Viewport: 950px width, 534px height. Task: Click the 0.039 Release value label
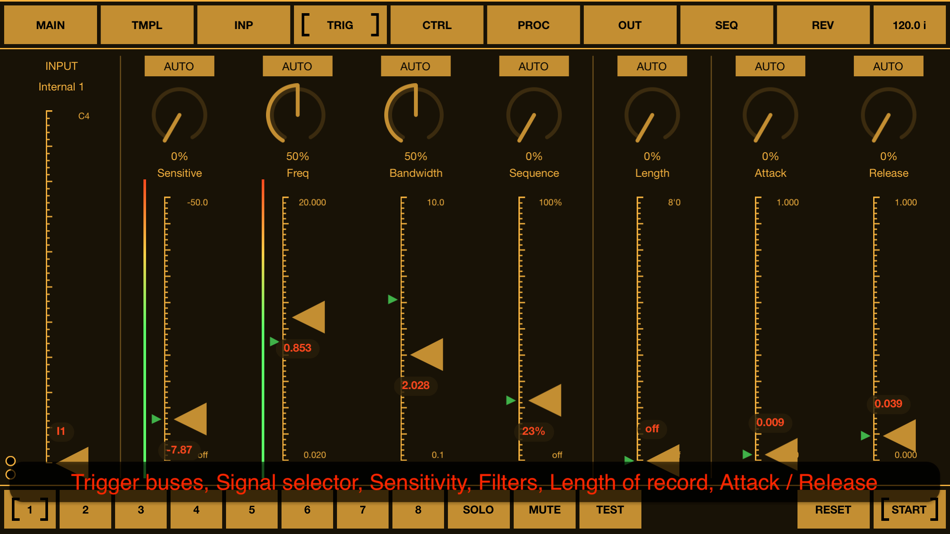(888, 404)
